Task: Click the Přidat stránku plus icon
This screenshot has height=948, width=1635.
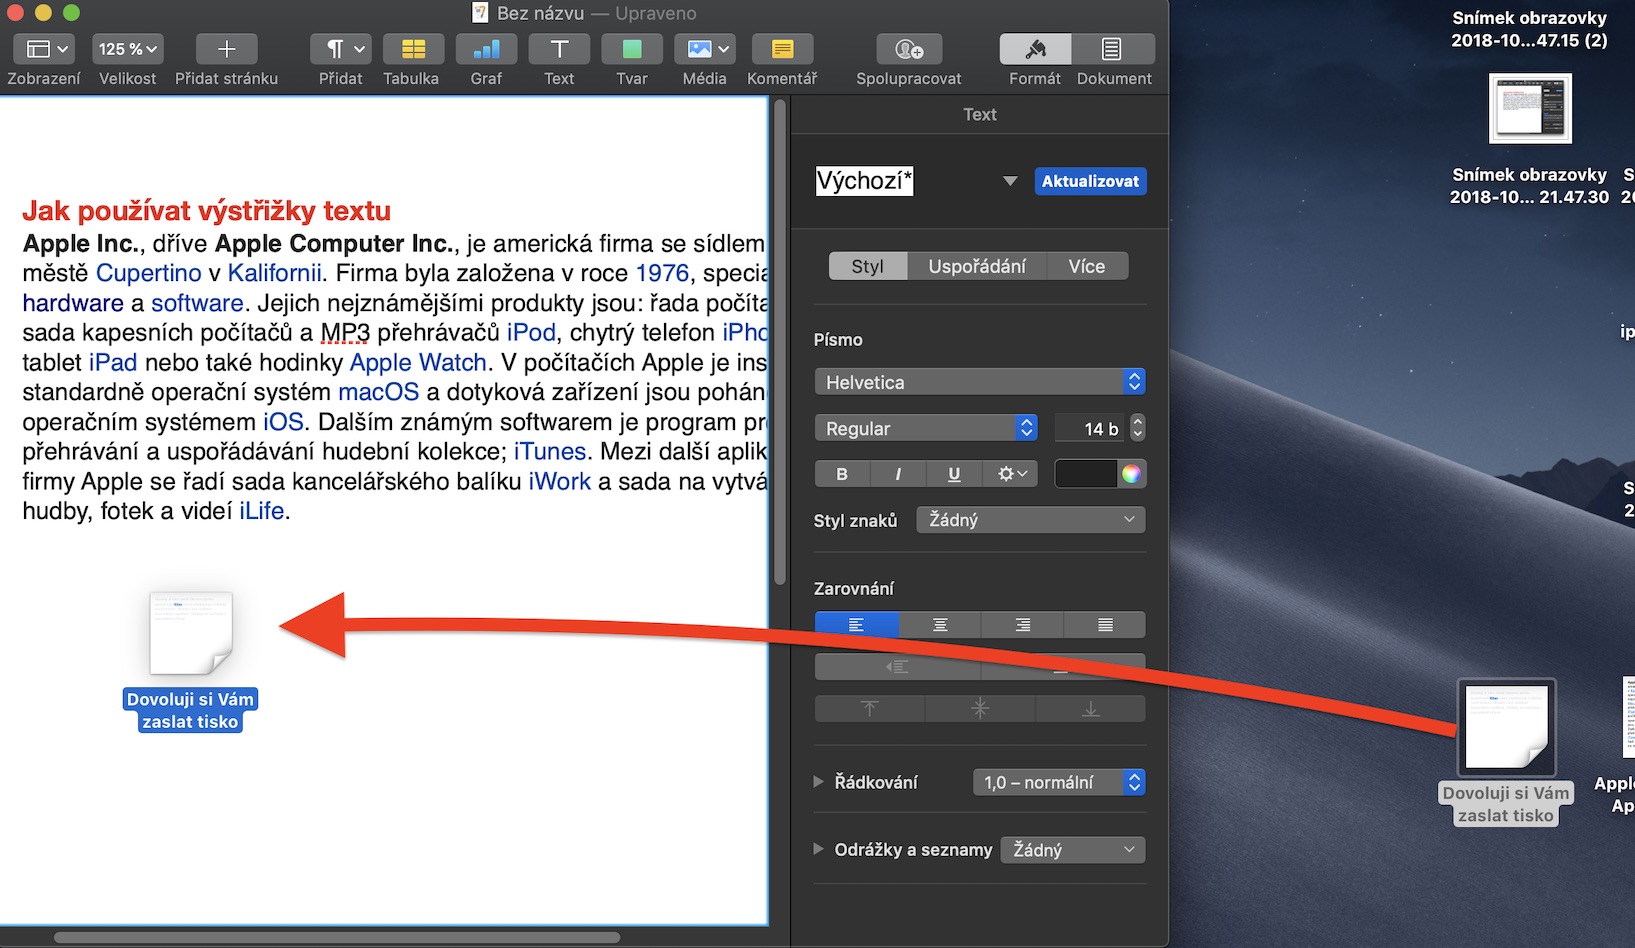Action: click(227, 49)
